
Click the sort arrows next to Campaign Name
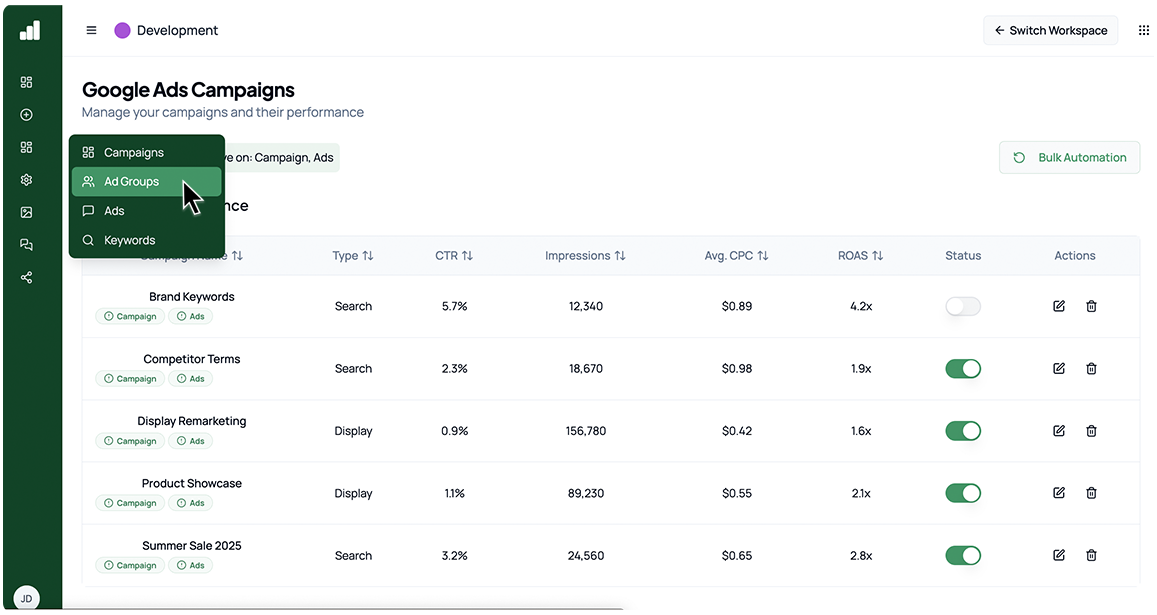pyautogui.click(x=237, y=255)
